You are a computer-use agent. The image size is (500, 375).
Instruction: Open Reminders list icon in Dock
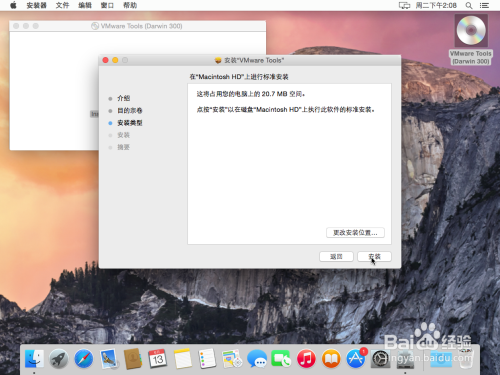pos(207,359)
